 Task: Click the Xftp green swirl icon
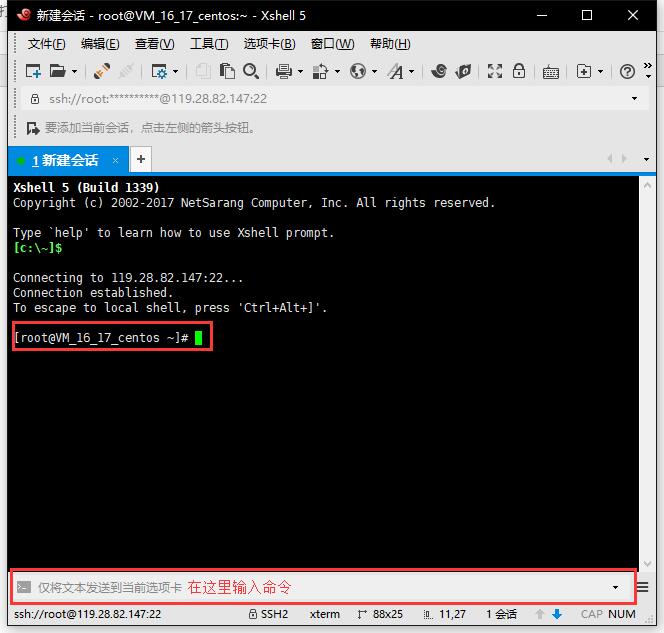(463, 71)
